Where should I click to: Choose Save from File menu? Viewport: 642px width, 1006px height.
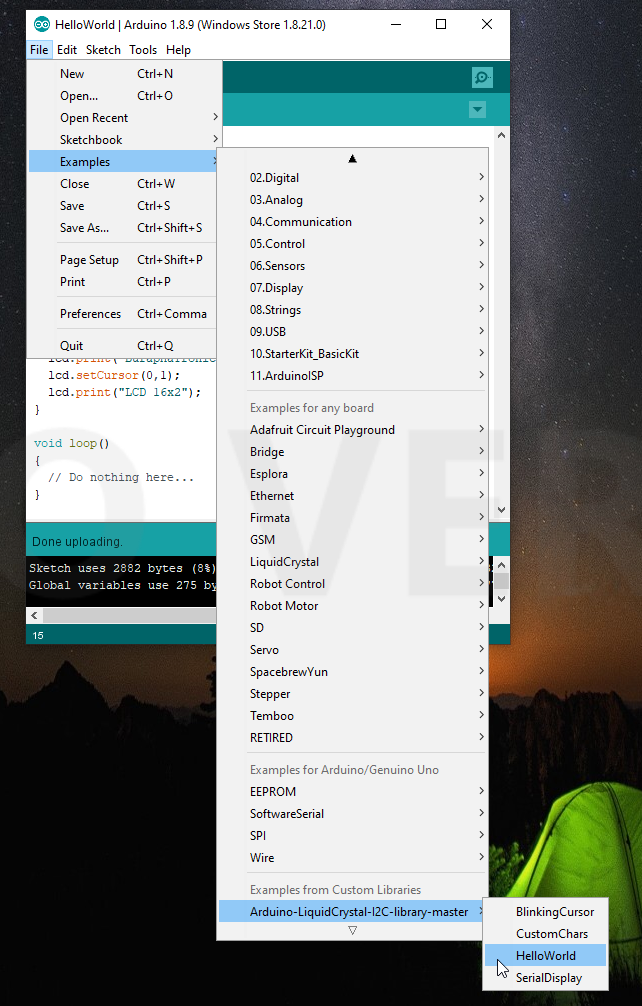pyautogui.click(x=124, y=205)
